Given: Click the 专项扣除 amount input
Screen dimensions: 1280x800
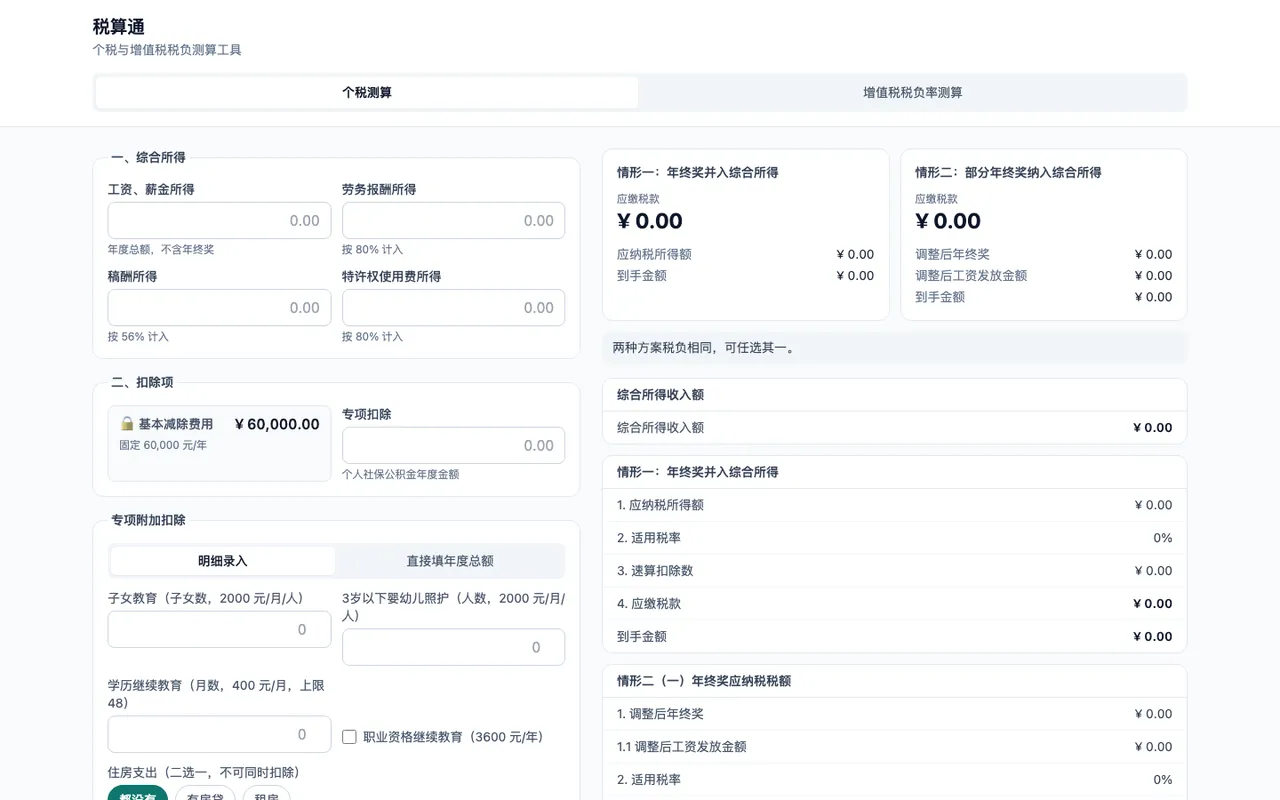Looking at the screenshot, I should click(453, 446).
